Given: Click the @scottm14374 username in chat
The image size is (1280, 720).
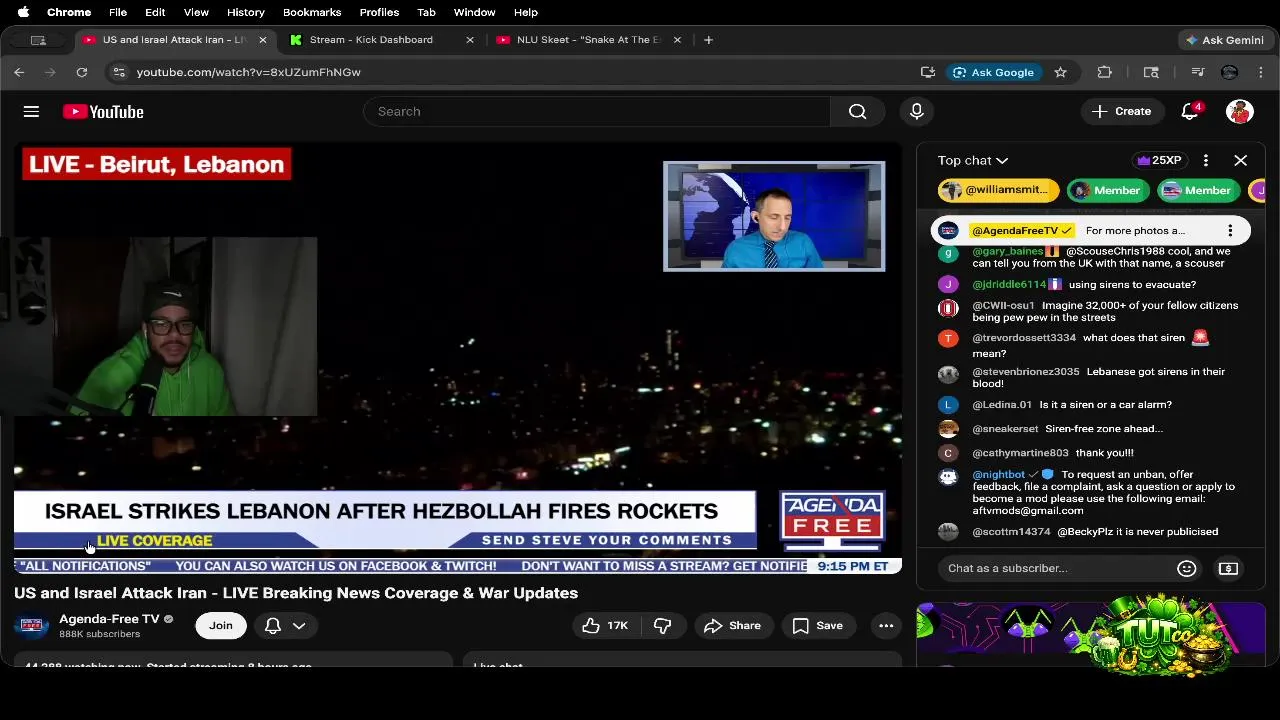Looking at the screenshot, I should point(1011,532).
